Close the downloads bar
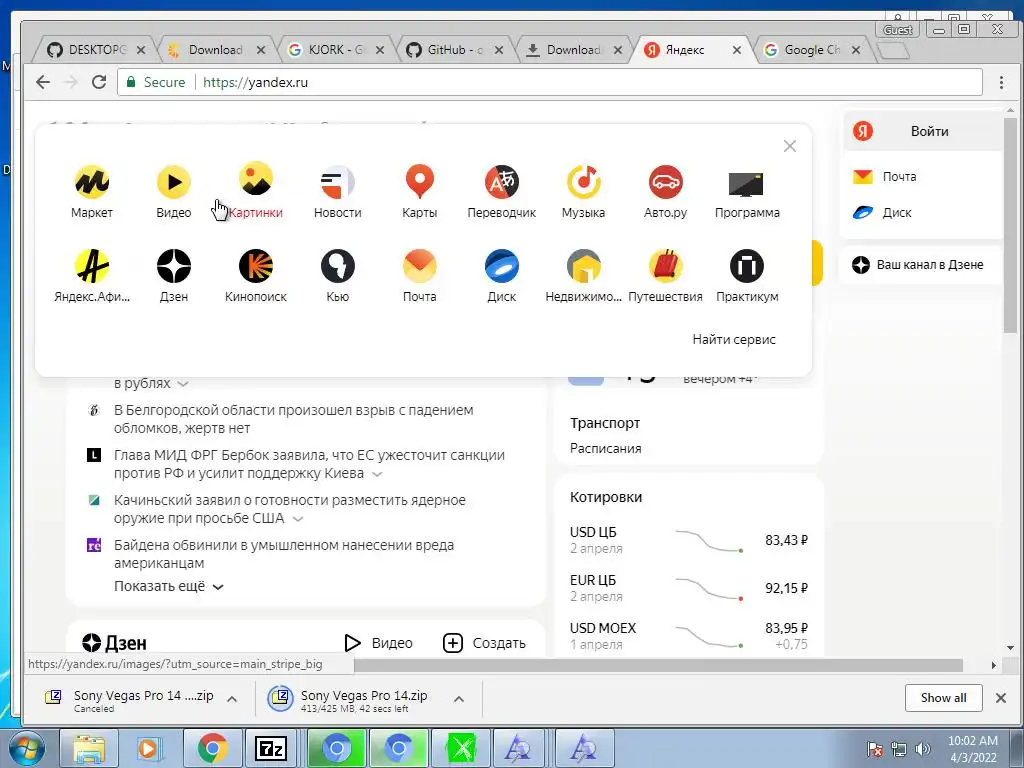This screenshot has height=768, width=1024. [x=1000, y=698]
